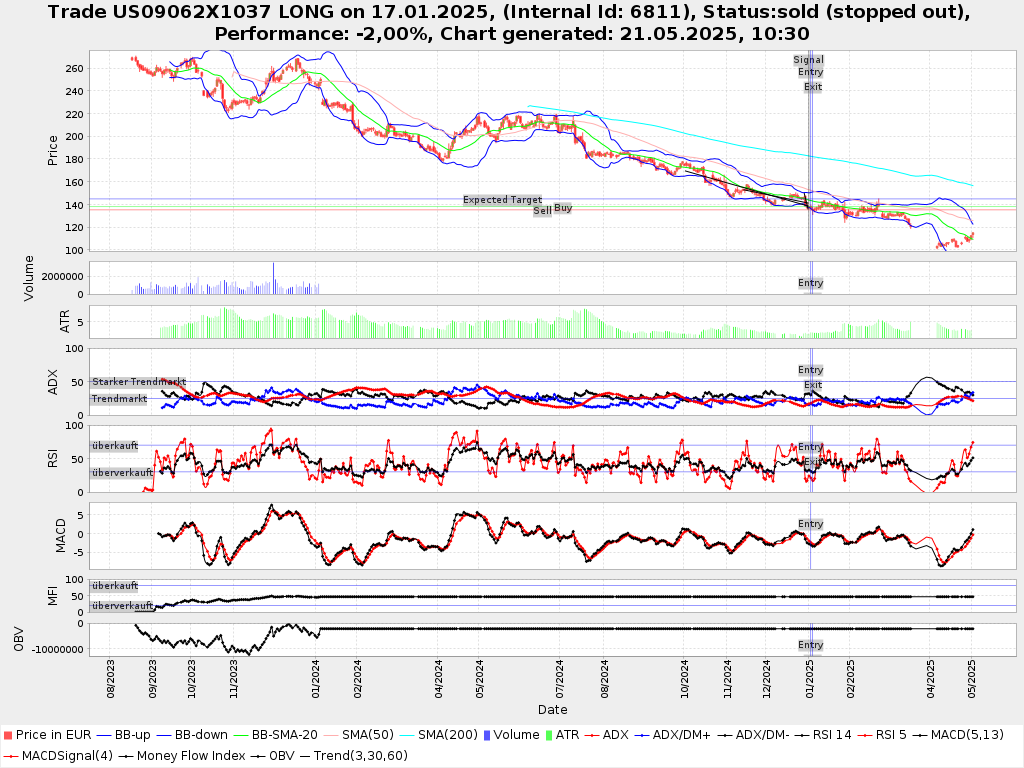The width and height of the screenshot is (1024, 768).
Task: Click the red Price in EUR legend marker
Action: click(8, 735)
